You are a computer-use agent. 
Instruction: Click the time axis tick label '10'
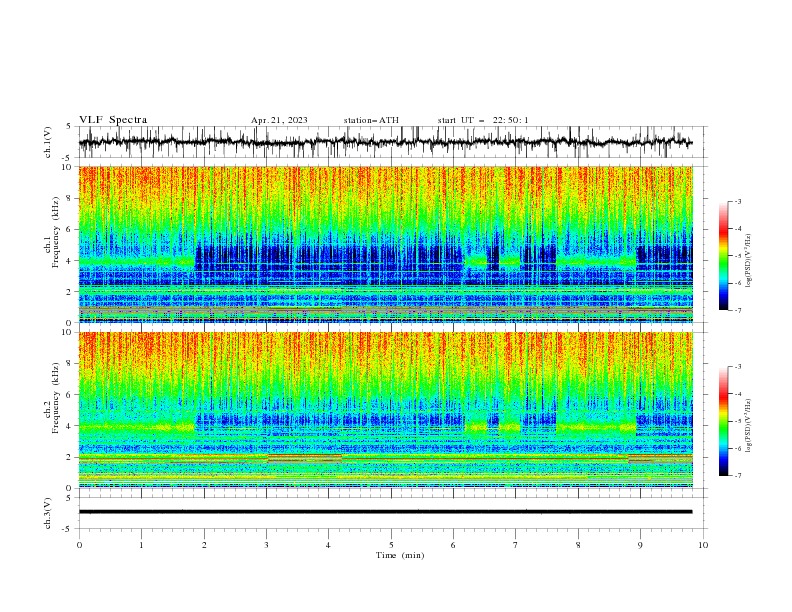point(703,545)
